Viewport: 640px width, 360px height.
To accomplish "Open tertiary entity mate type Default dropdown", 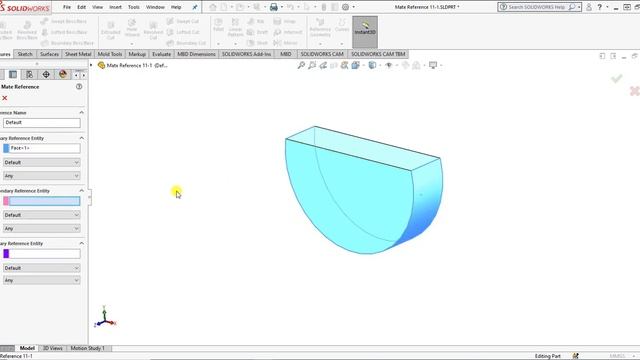I will (42, 268).
